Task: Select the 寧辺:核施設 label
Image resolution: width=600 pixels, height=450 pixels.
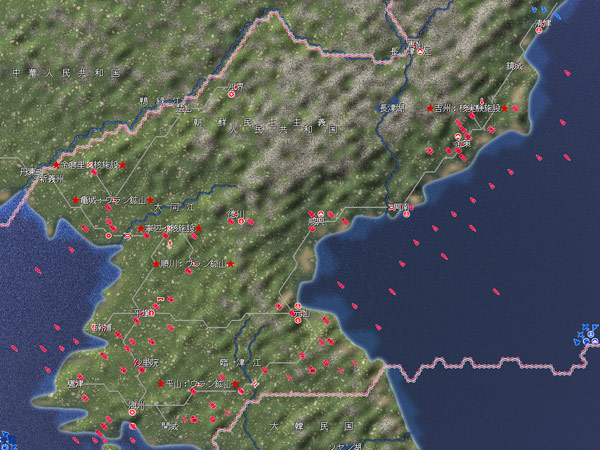Action: (170, 229)
